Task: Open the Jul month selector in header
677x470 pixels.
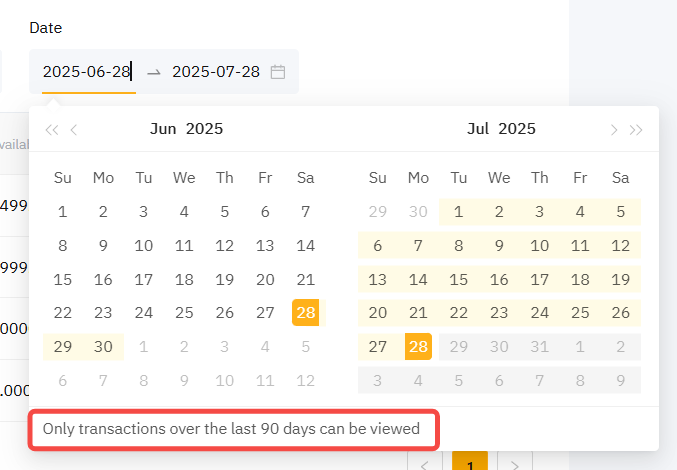Action: pos(478,128)
